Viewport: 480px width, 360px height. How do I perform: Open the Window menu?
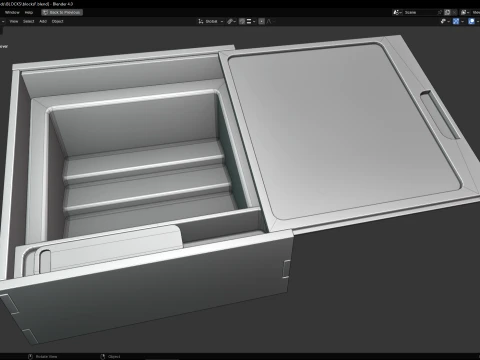tap(12, 12)
